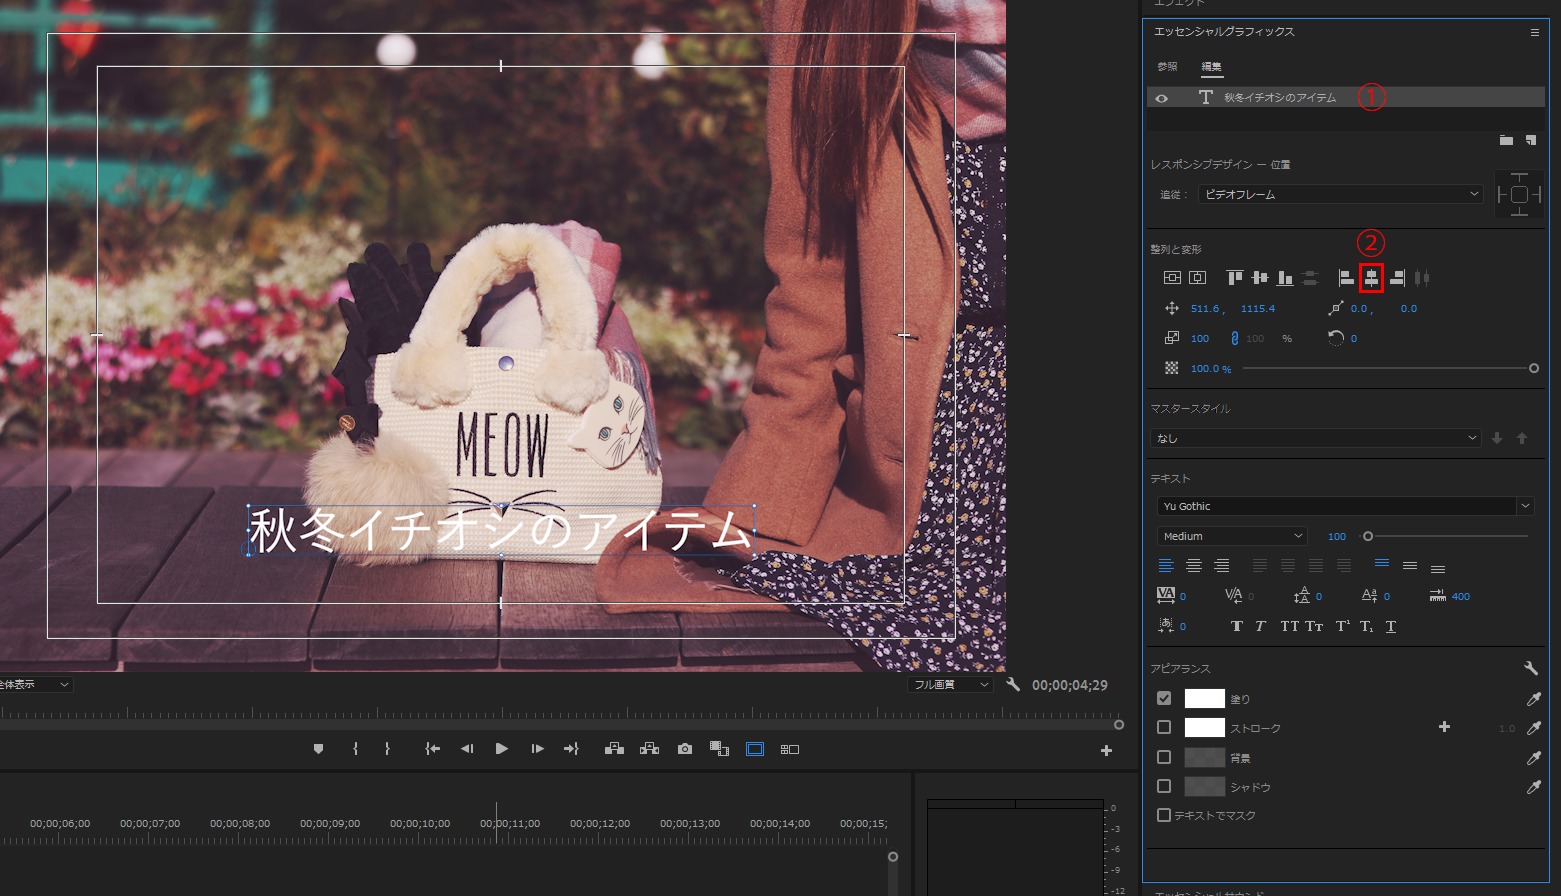Click the 塗り fill color swatch
Screen dimensions: 1561x896
[x=1205, y=698]
